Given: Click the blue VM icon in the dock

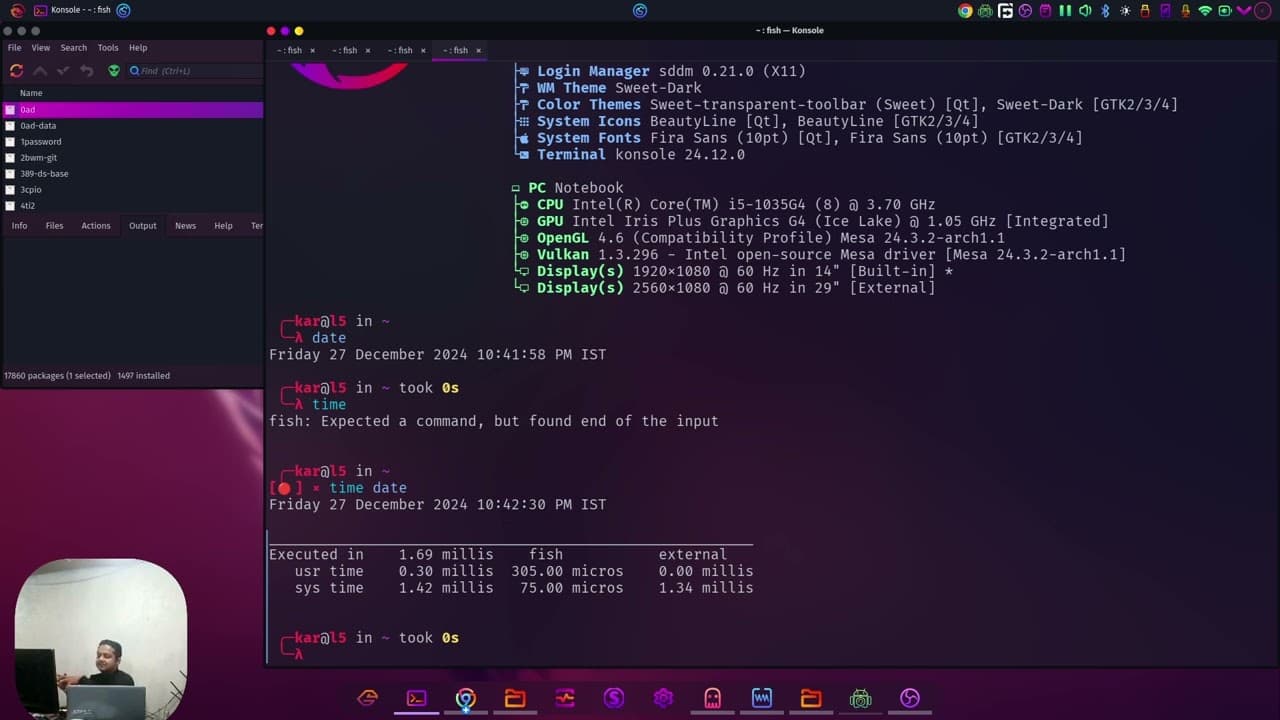Looking at the screenshot, I should [x=762, y=698].
